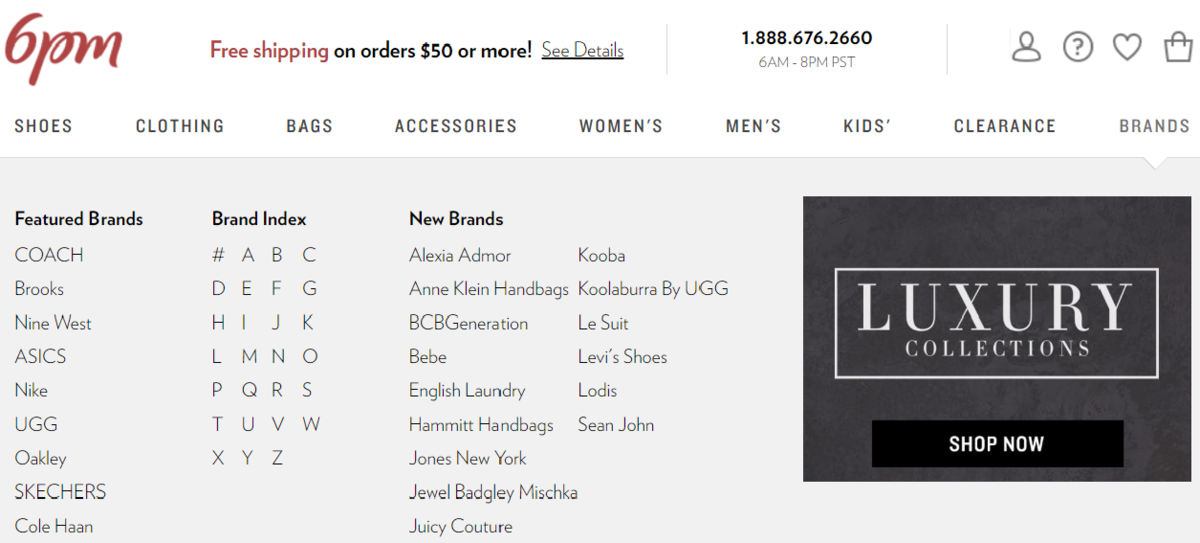Choose letter M in Brand Index

click(249, 357)
